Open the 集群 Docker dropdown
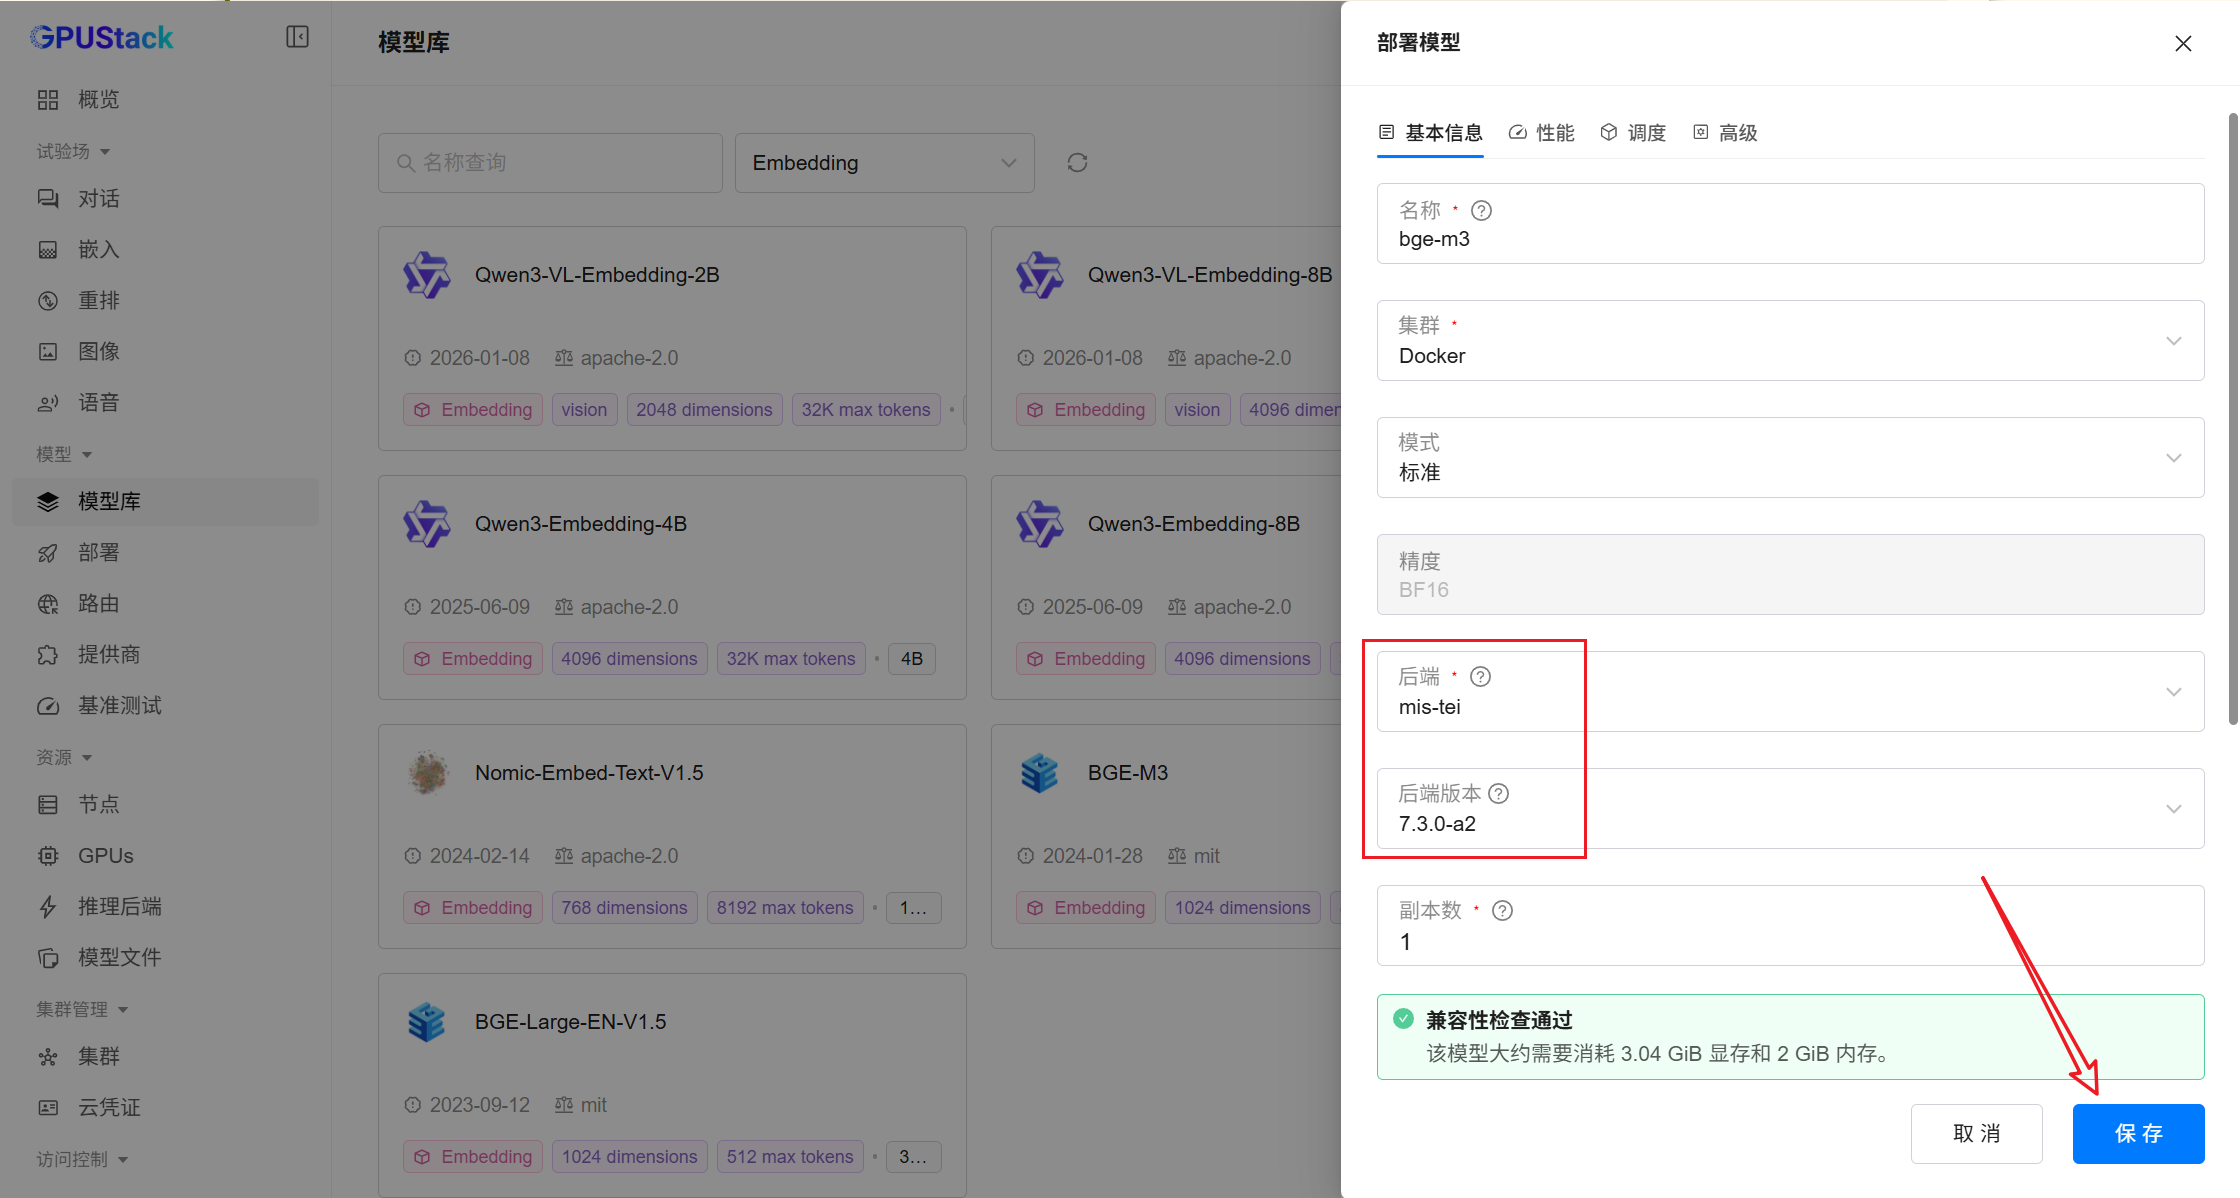 coord(1790,341)
